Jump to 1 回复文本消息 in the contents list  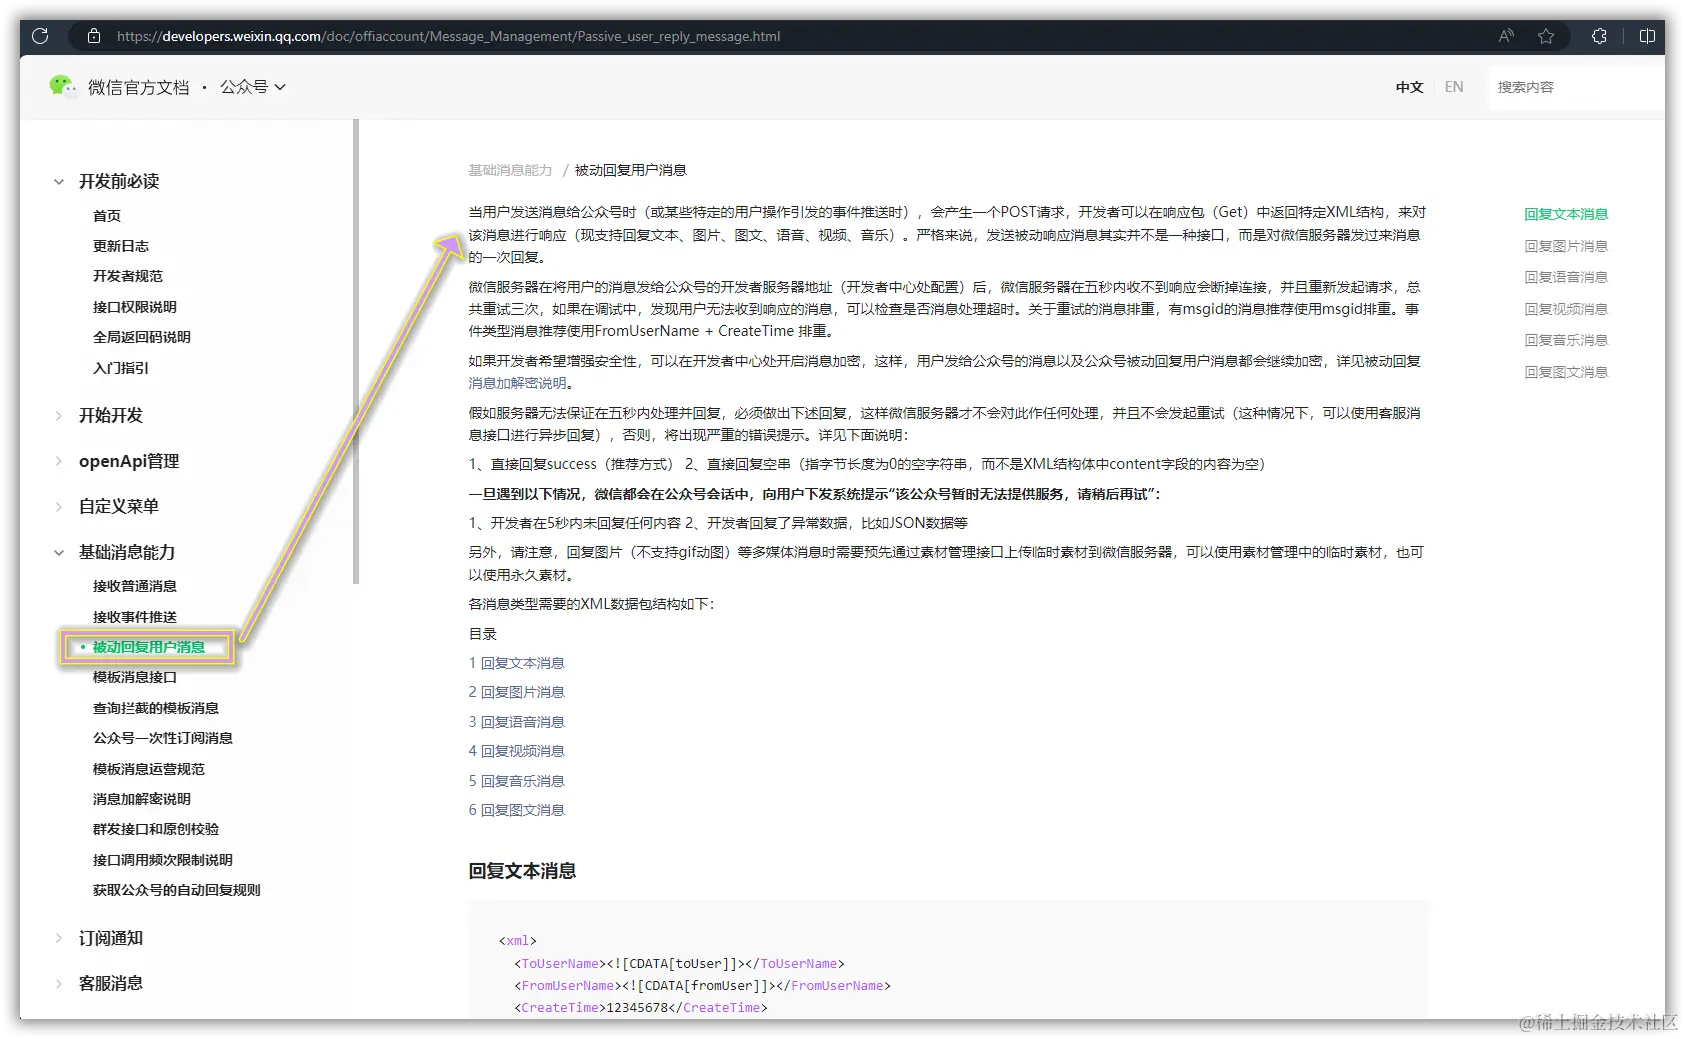(517, 663)
